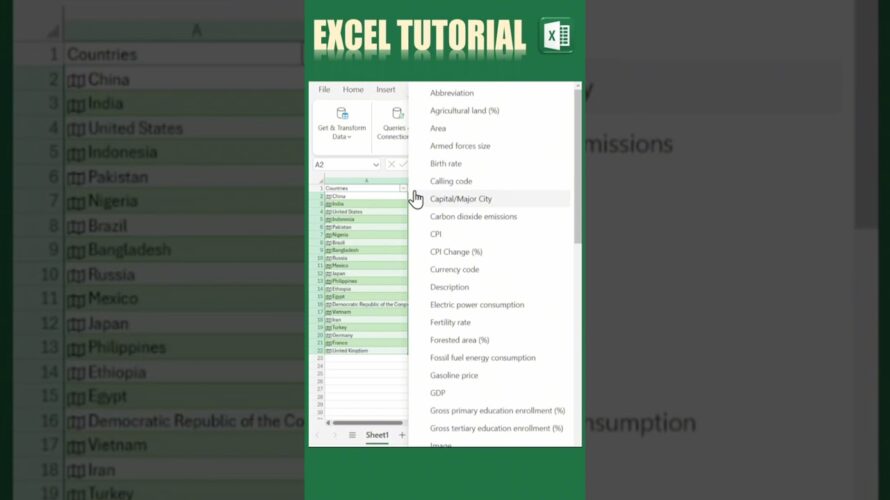Screen dimensions: 890x500
Task: Select Gross tertiary education enrollment (%)
Action: 497,428
